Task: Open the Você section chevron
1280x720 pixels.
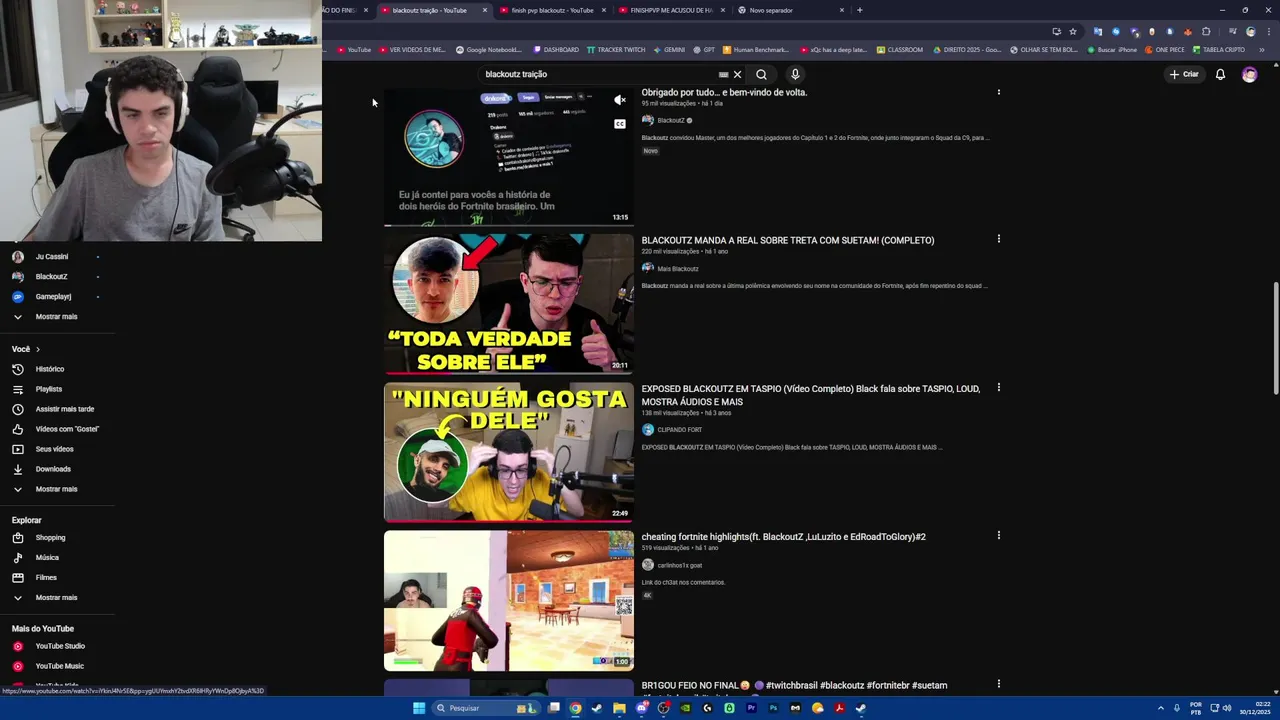Action: pyautogui.click(x=38, y=349)
